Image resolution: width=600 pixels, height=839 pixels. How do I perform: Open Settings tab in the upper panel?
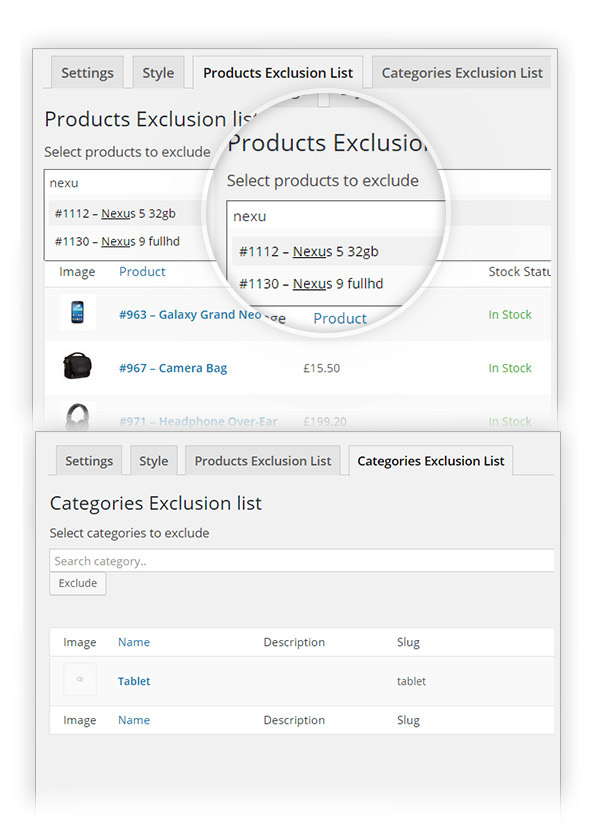(87, 73)
